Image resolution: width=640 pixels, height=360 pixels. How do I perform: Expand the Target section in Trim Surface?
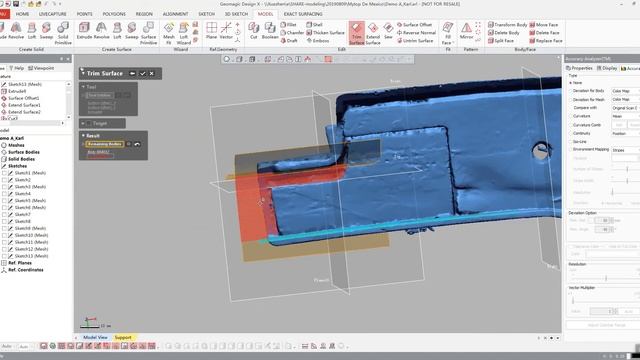pyautogui.click(x=83, y=123)
